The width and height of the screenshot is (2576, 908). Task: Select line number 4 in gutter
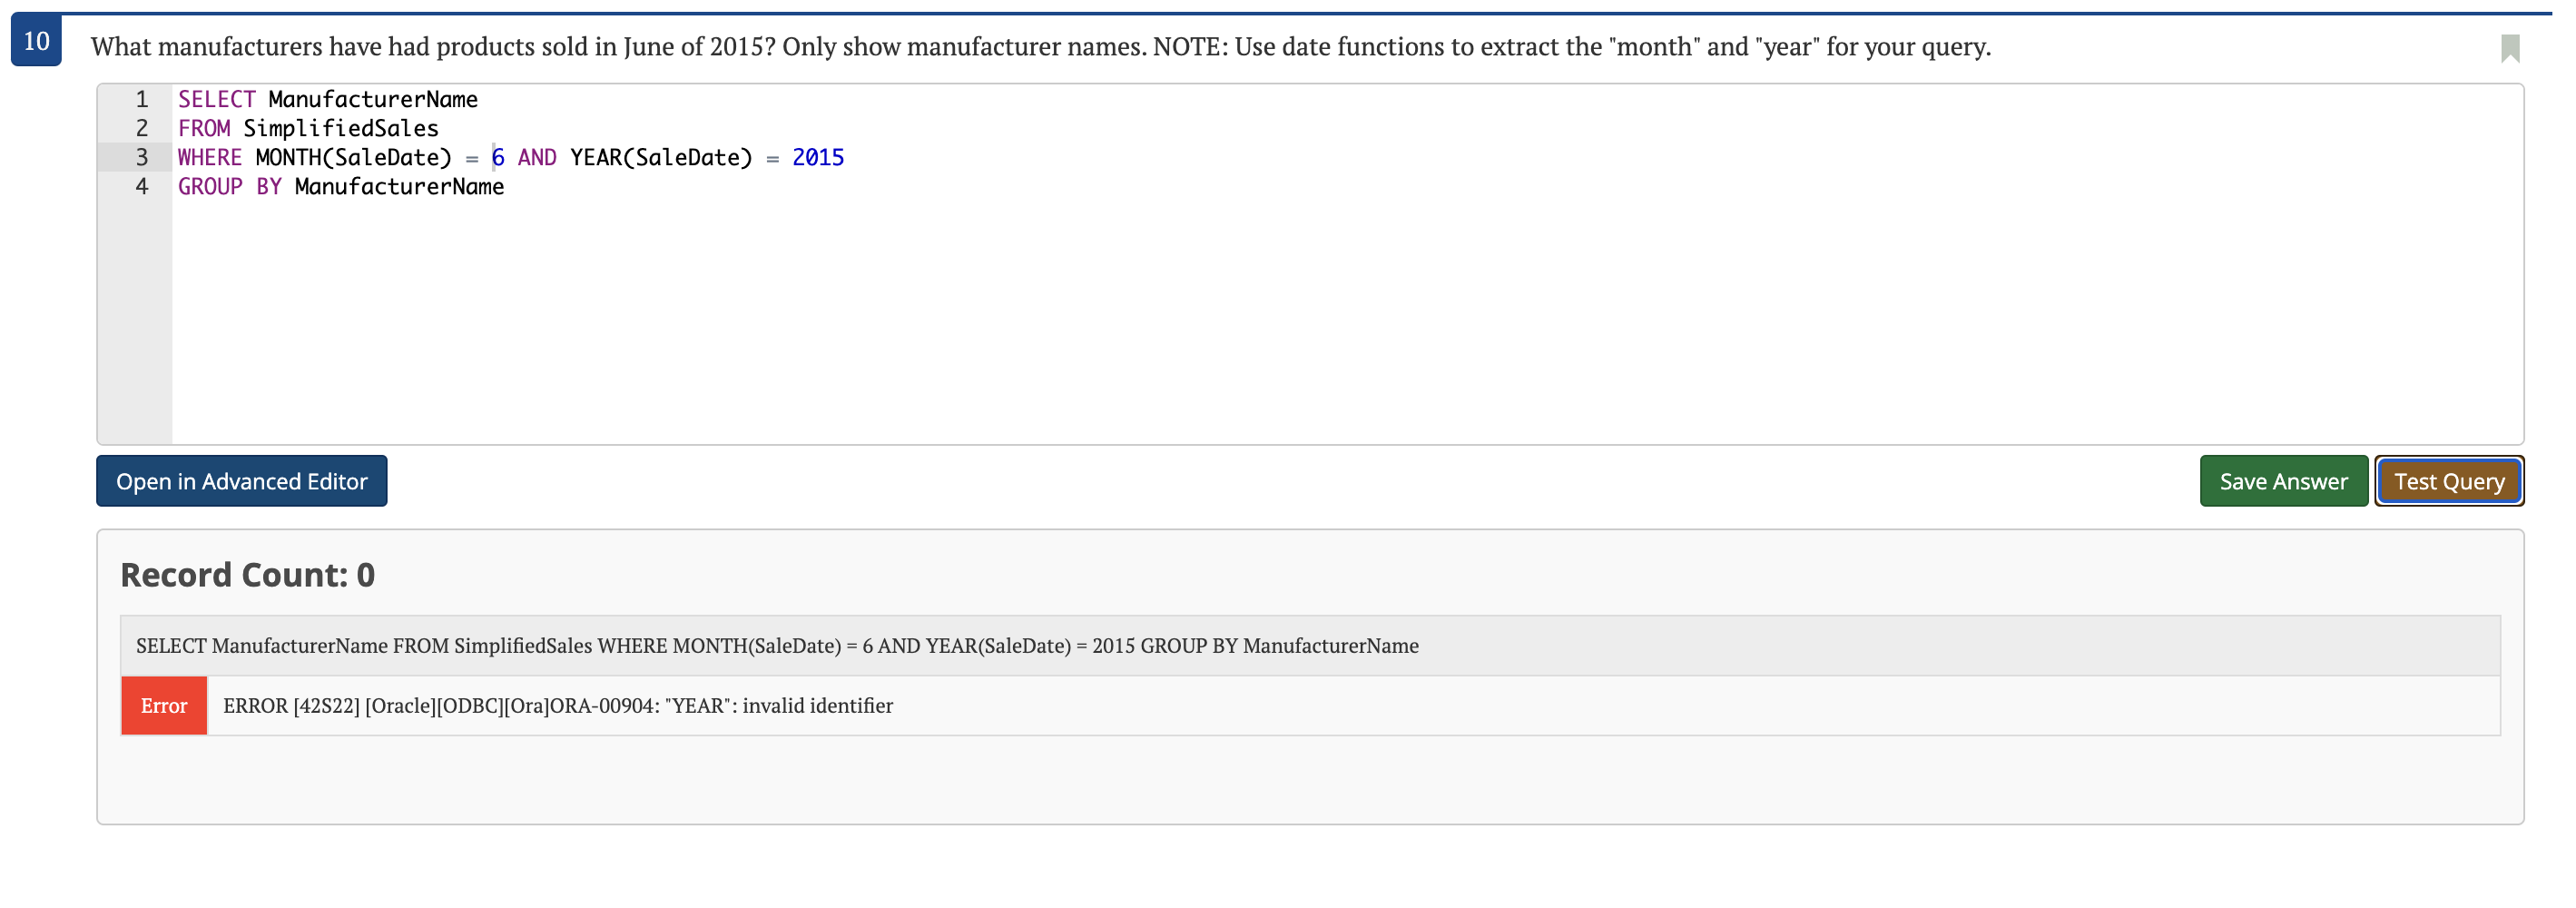coord(142,186)
